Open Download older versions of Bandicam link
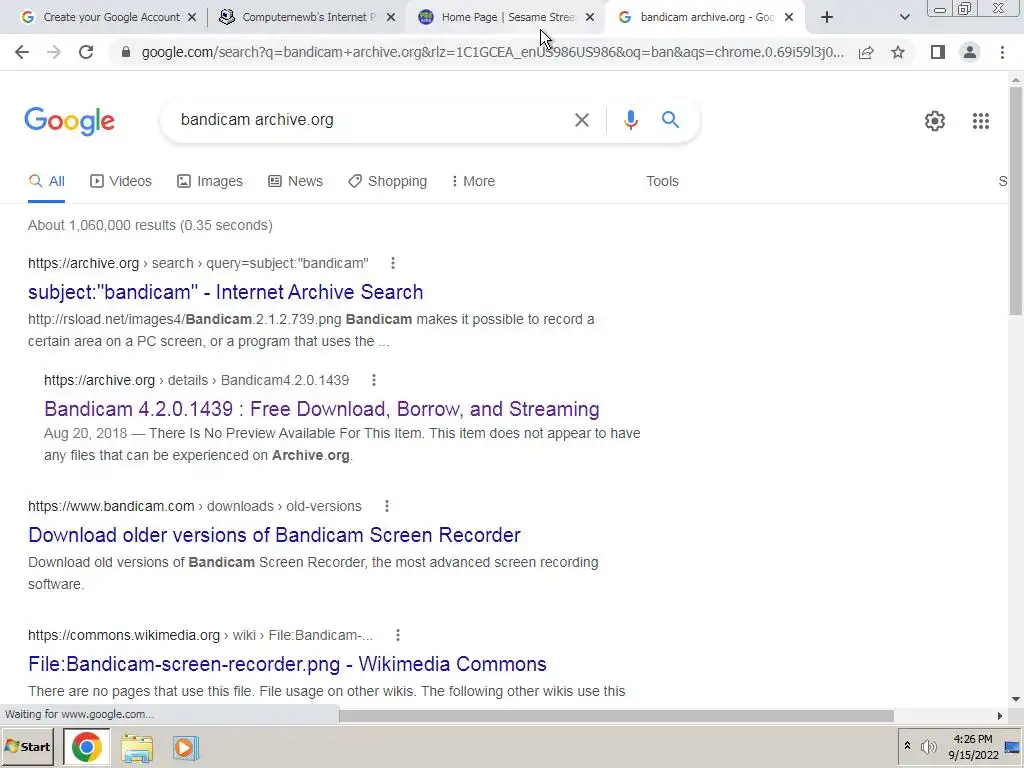The width and height of the screenshot is (1024, 768). 274,535
